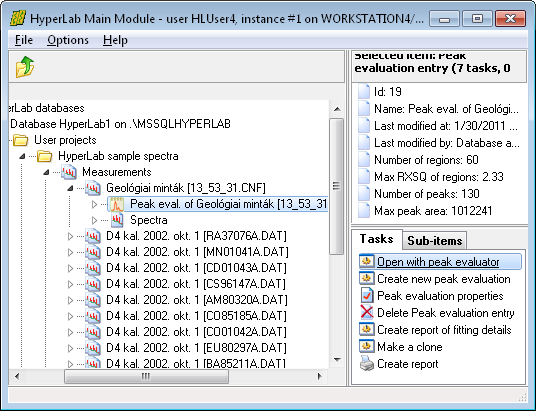Screen dimensions: 536x411
Task: Expand the MN01041A.DAT measurement node
Action: (70, 252)
